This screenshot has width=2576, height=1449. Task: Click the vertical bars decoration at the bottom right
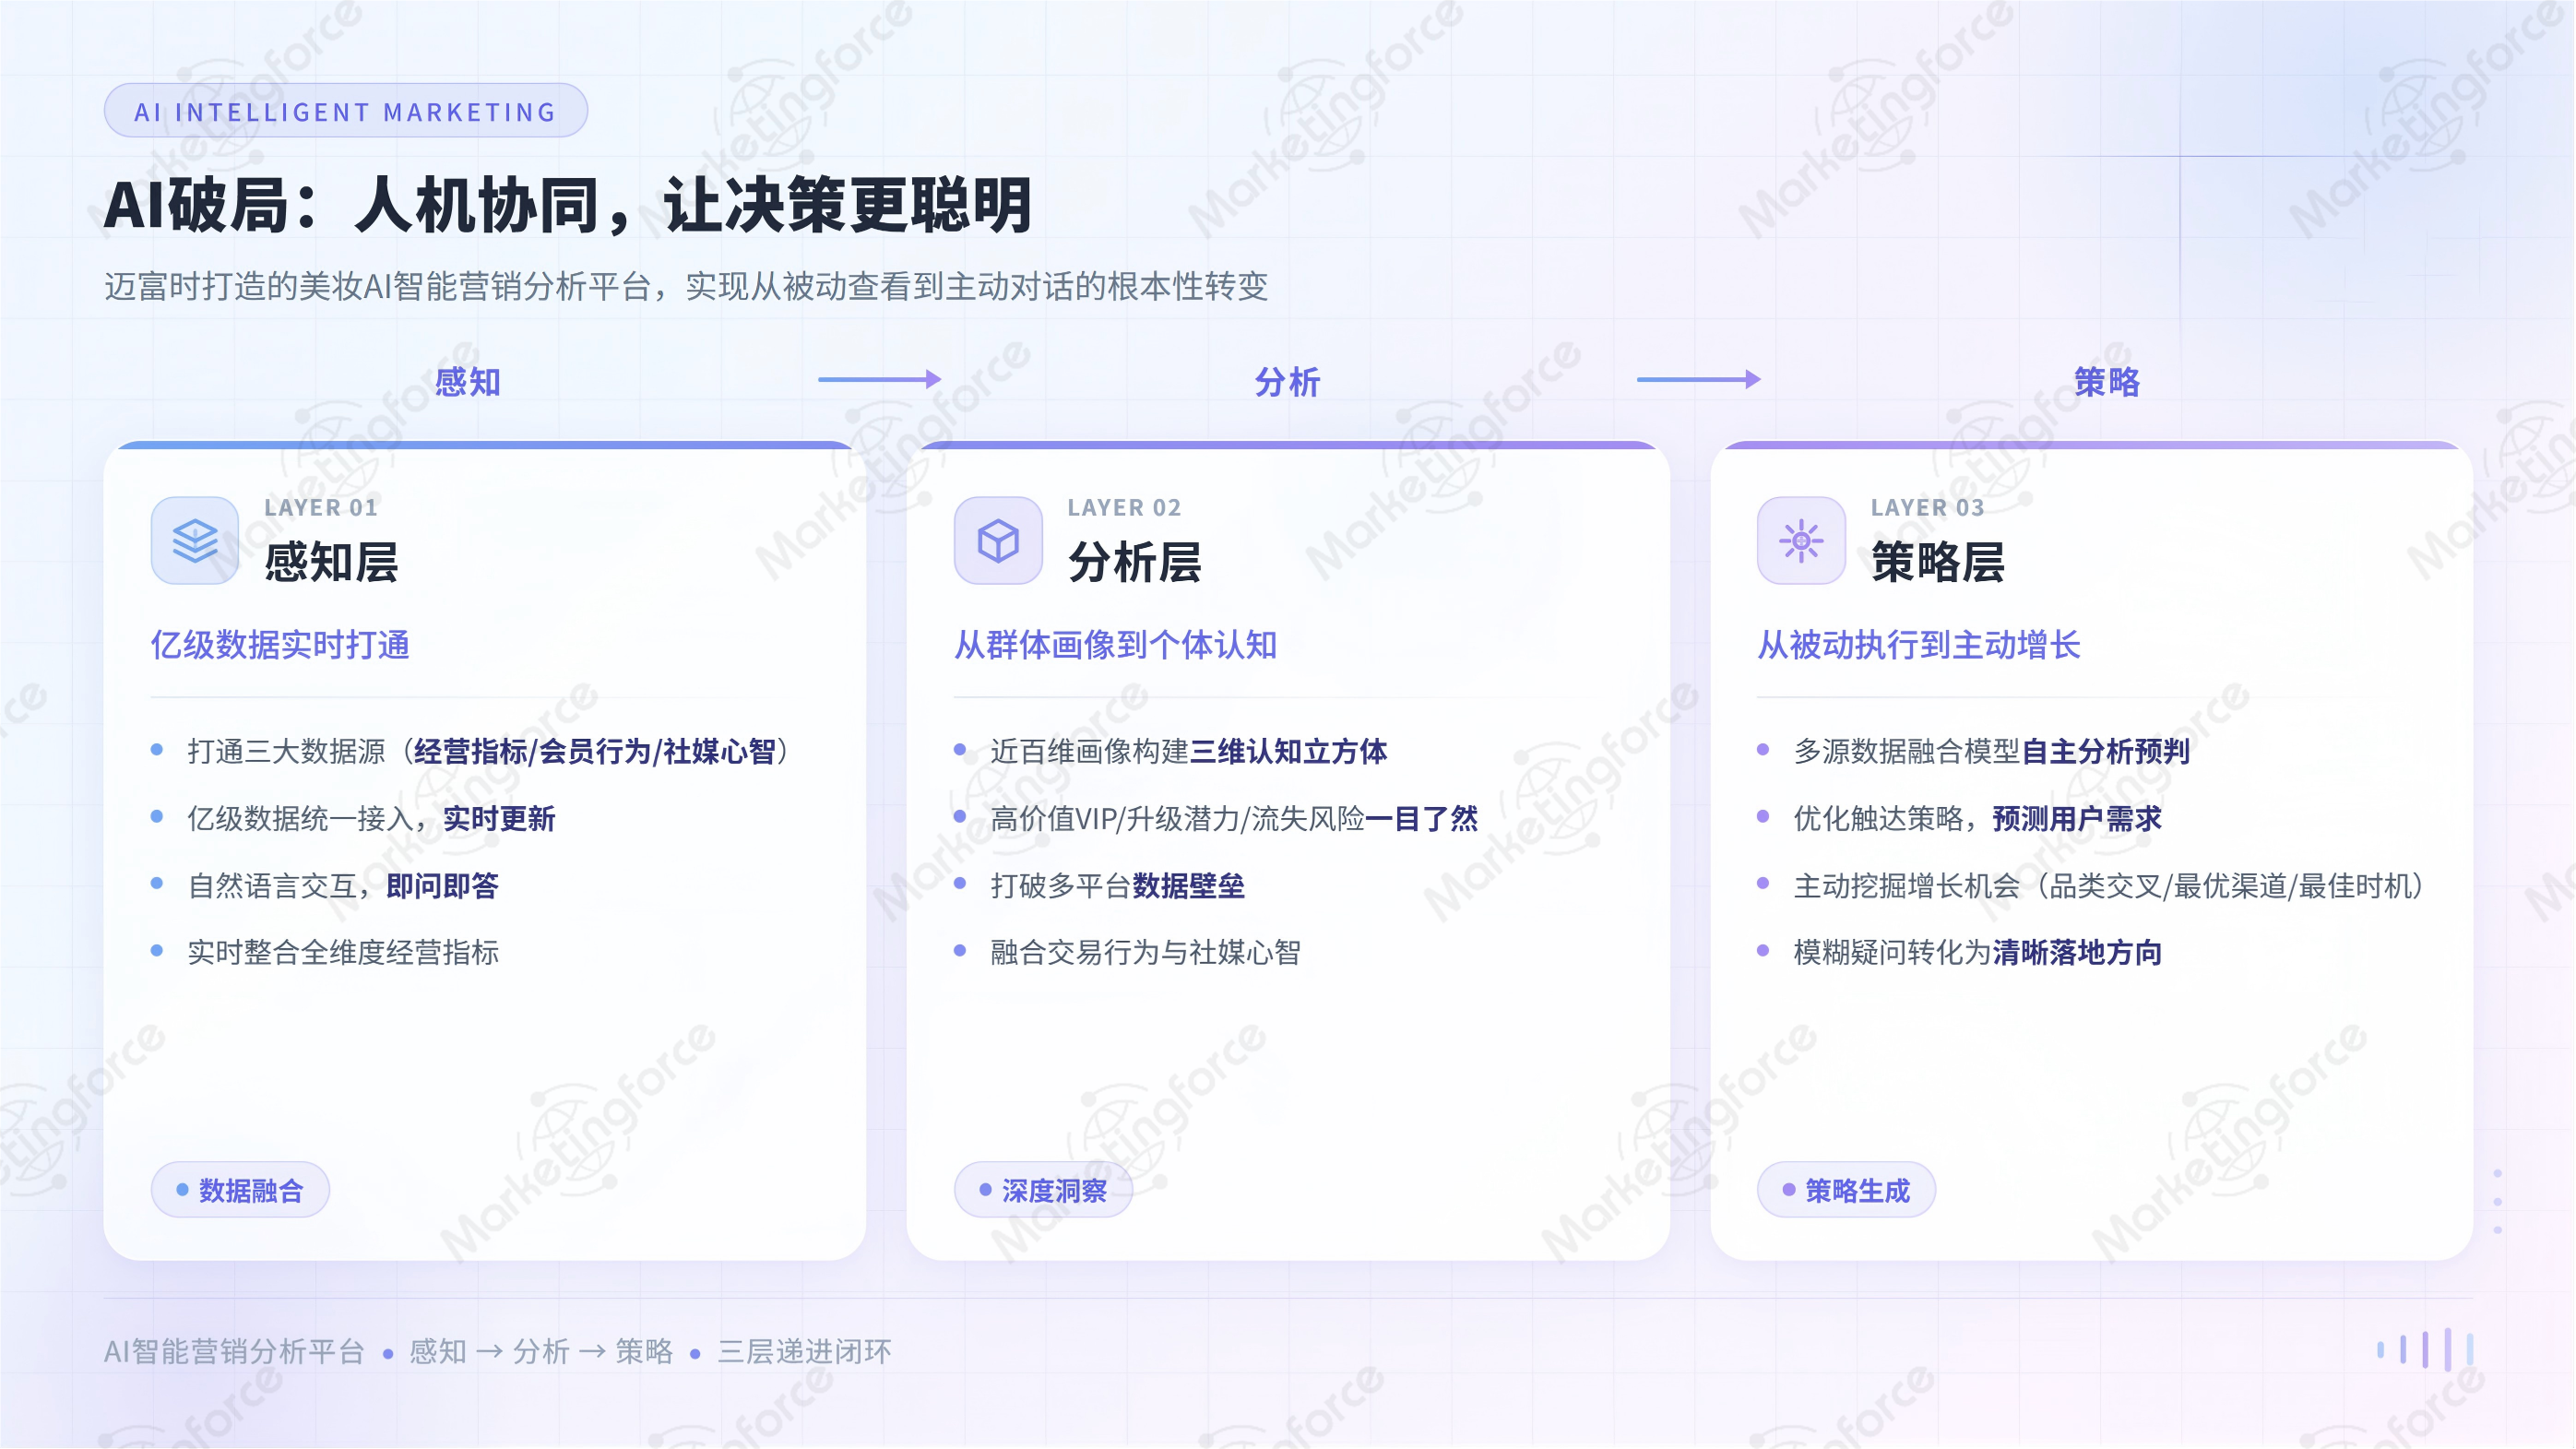pos(2426,1349)
